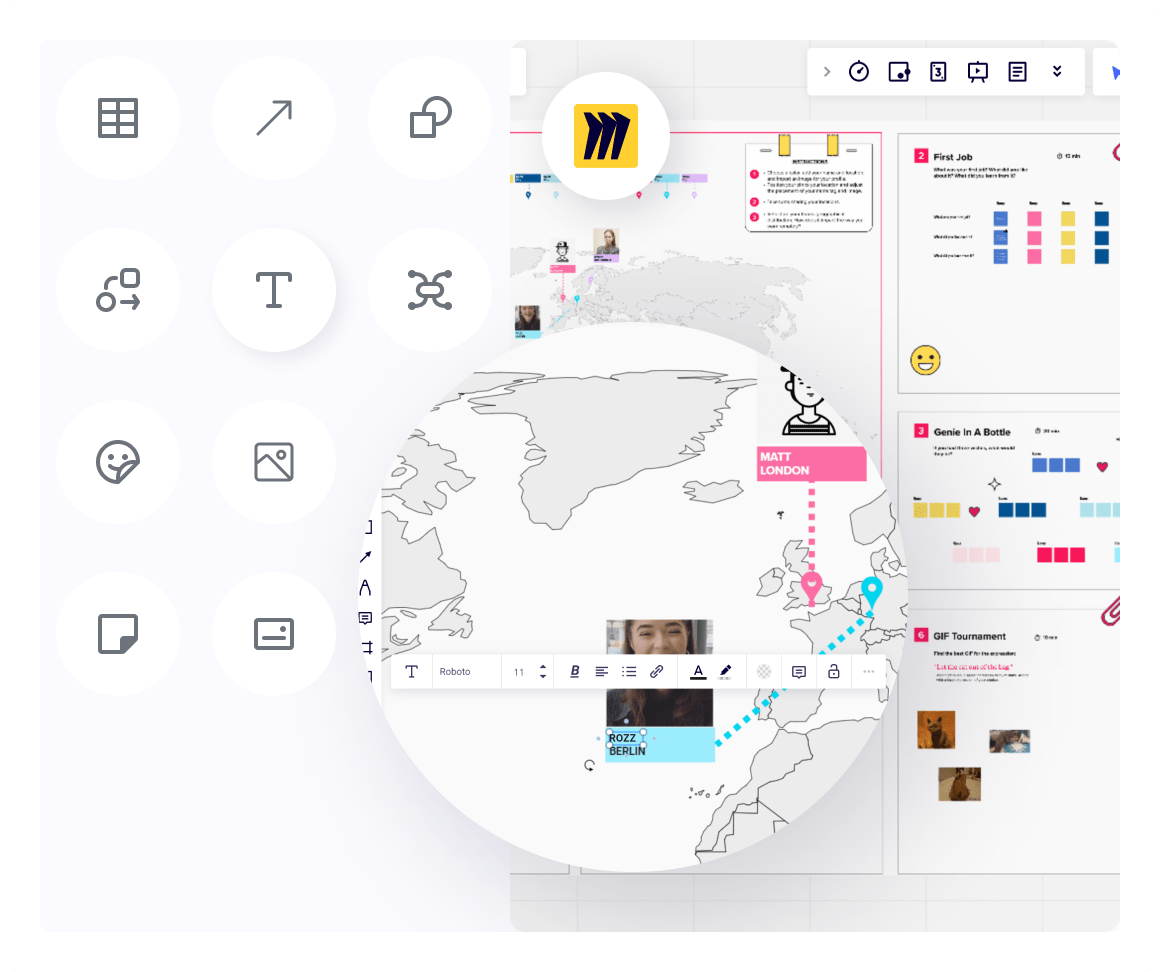The width and height of the screenshot is (1160, 972).
Task: Click the insert link button
Action: (657, 672)
